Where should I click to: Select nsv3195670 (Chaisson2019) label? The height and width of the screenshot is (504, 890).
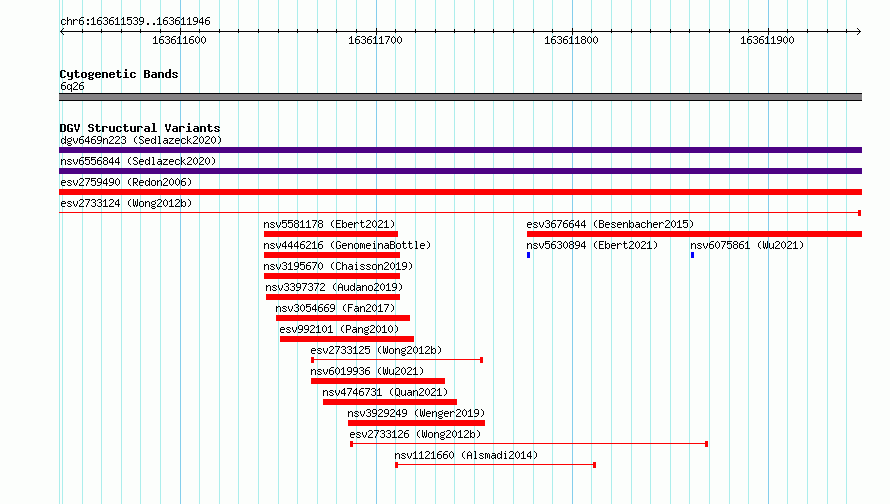point(338,266)
